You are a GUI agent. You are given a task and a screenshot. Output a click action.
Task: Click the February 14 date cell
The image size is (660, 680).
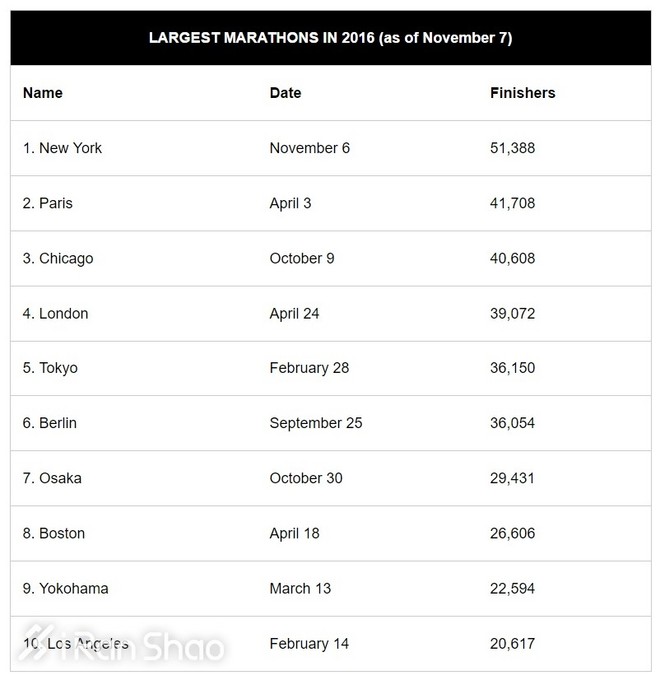tap(309, 643)
